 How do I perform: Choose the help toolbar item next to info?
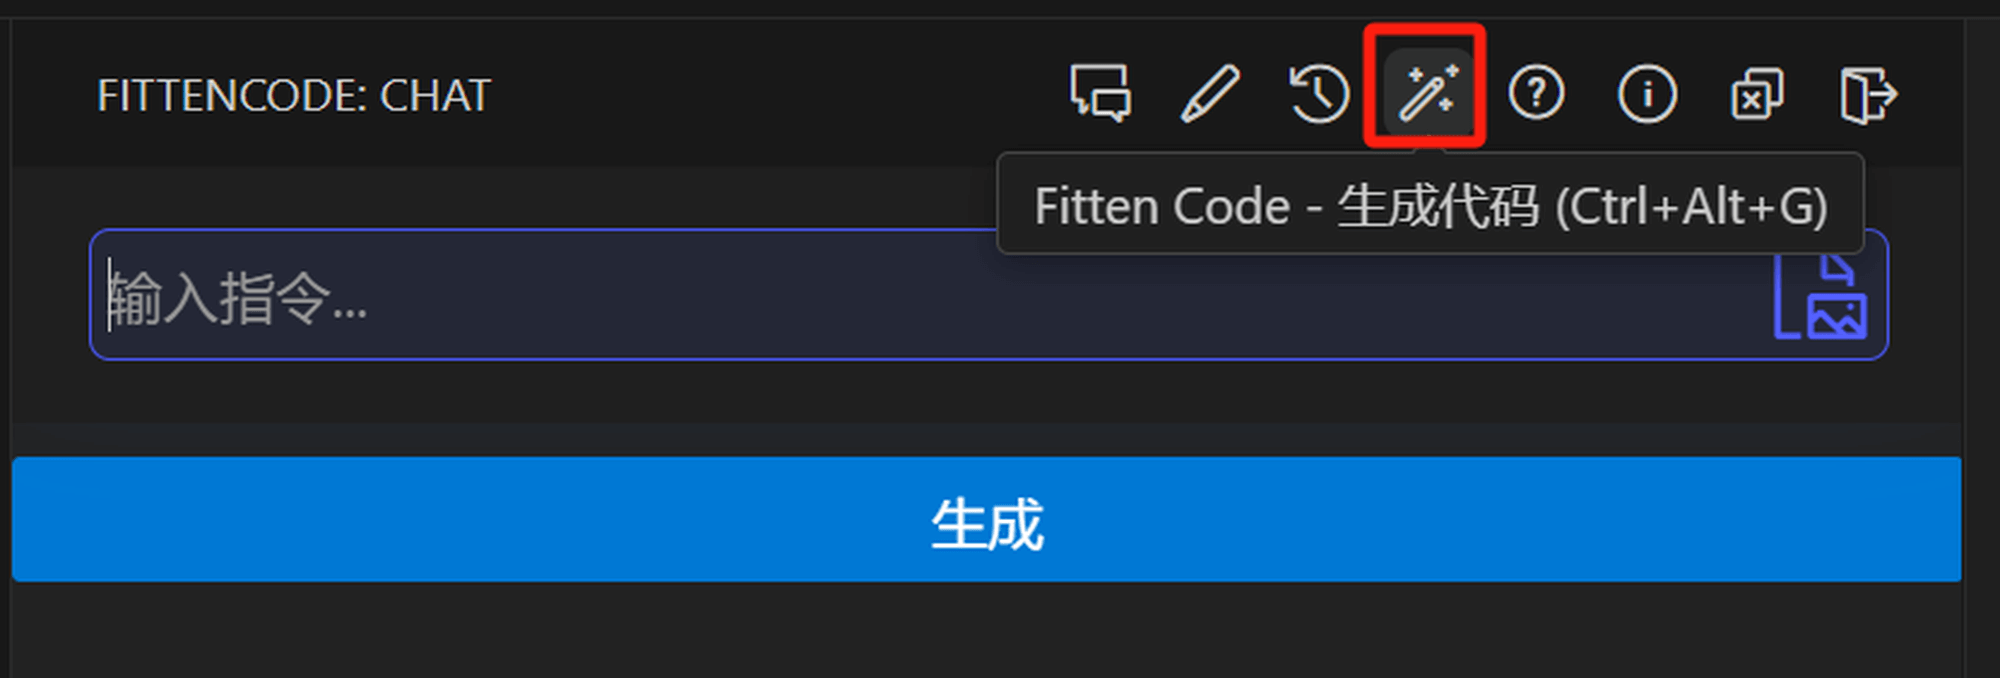1537,93
